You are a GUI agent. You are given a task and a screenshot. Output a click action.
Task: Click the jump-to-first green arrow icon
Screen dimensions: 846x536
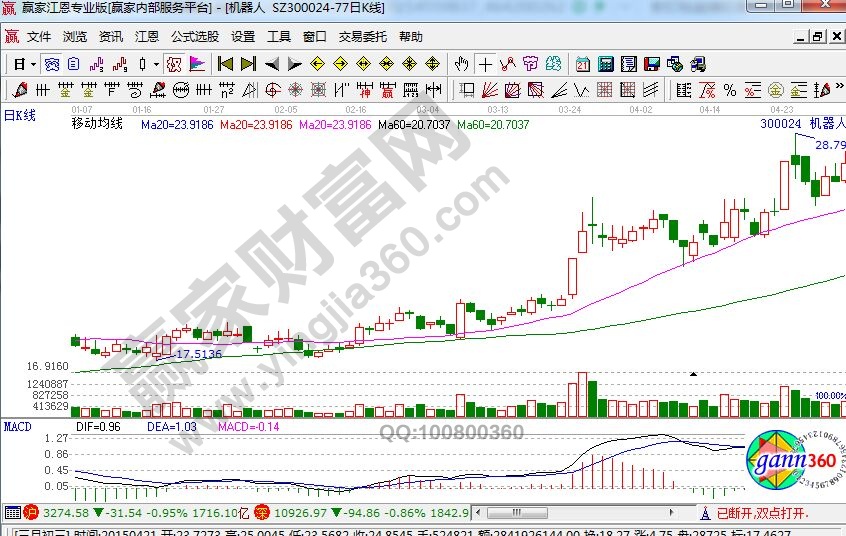(x=224, y=64)
